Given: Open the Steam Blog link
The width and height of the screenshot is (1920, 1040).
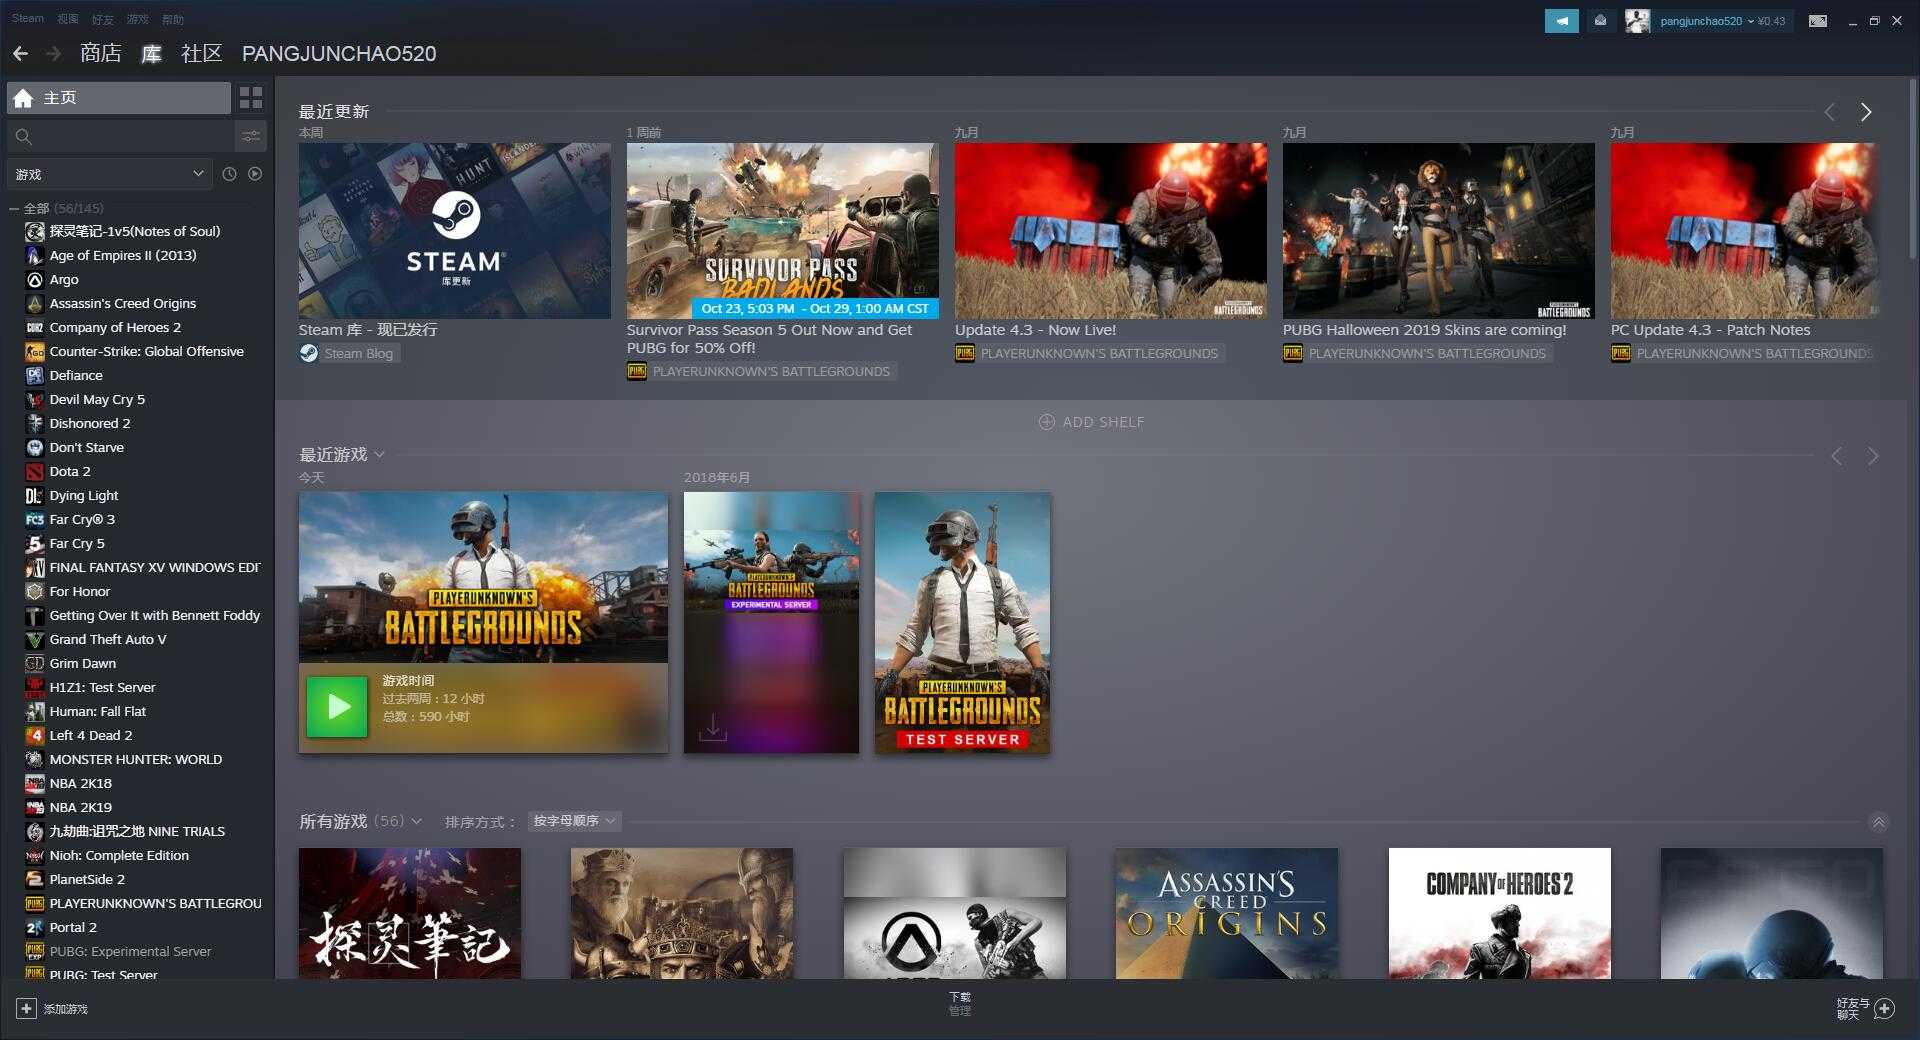Looking at the screenshot, I should pyautogui.click(x=358, y=353).
